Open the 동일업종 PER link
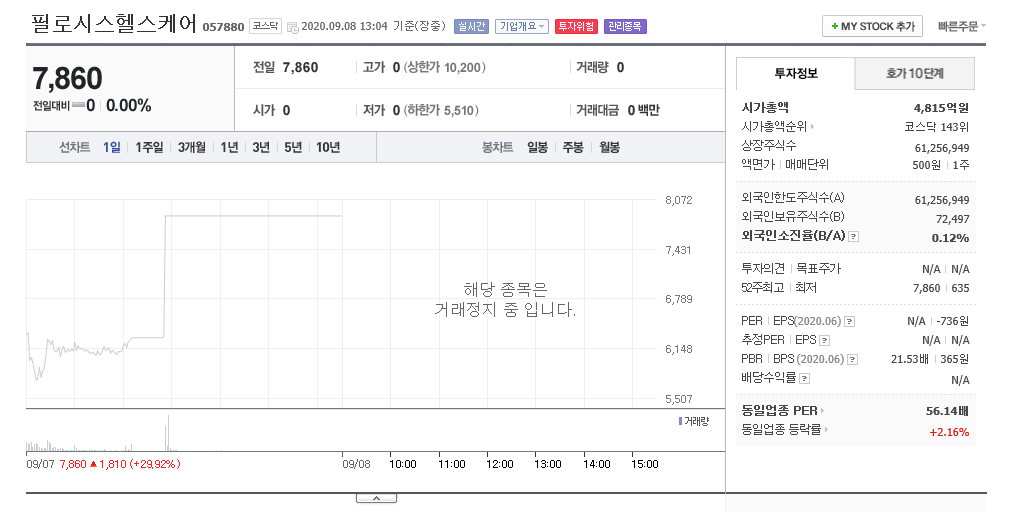Viewport: 1014px width, 512px height. (x=782, y=411)
